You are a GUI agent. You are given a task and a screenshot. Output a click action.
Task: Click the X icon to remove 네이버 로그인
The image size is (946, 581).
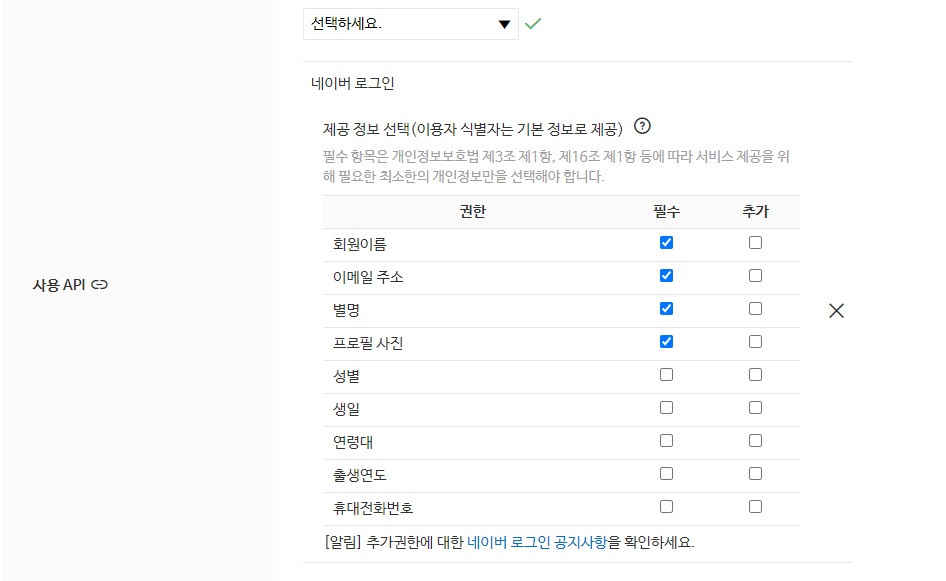836,311
